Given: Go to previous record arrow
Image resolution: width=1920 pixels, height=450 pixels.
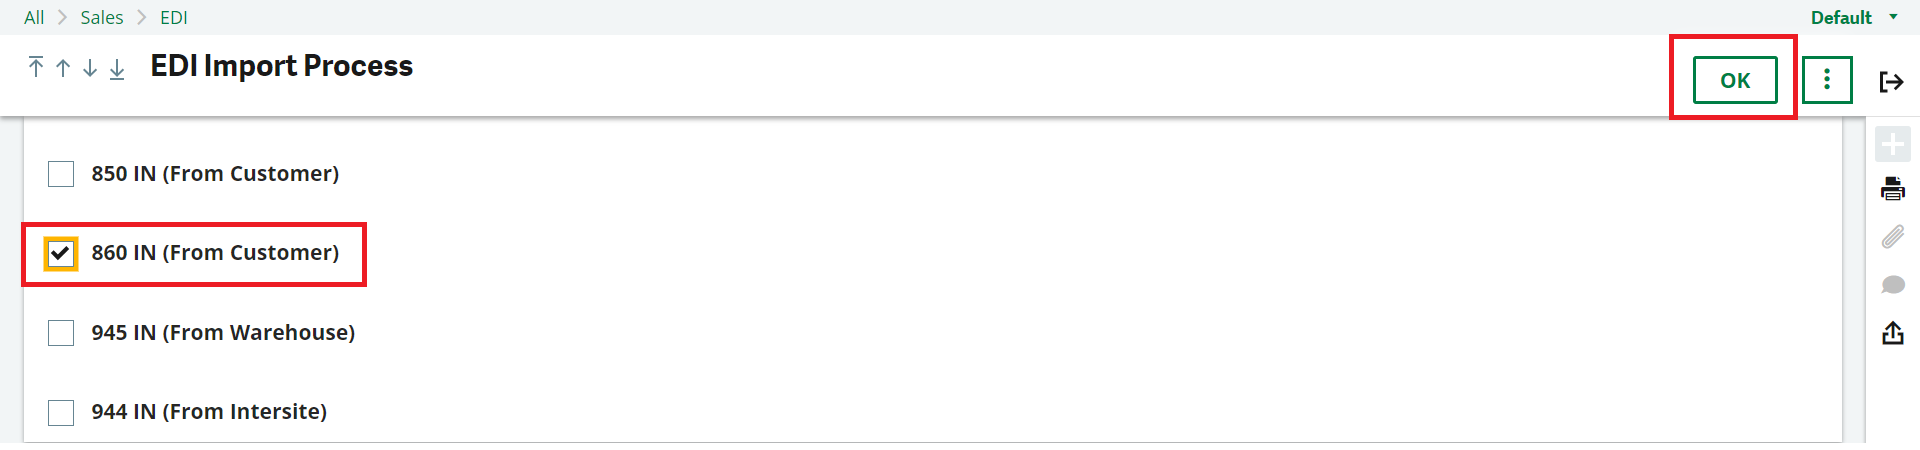Looking at the screenshot, I should coord(63,67).
